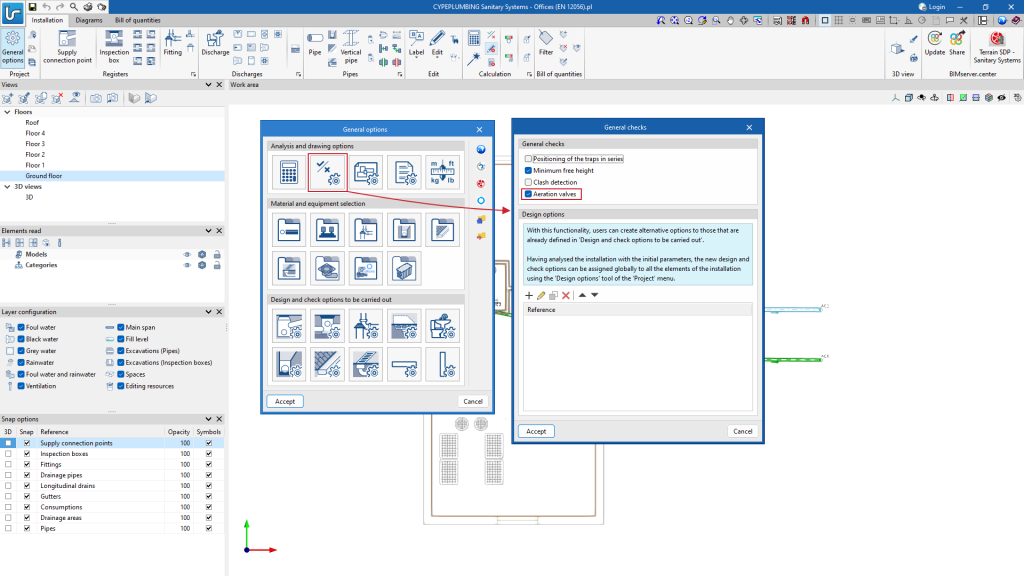Viewport: 1024px width, 576px height.
Task: Switch to Installation tab
Action: pyautogui.click(x=47, y=20)
